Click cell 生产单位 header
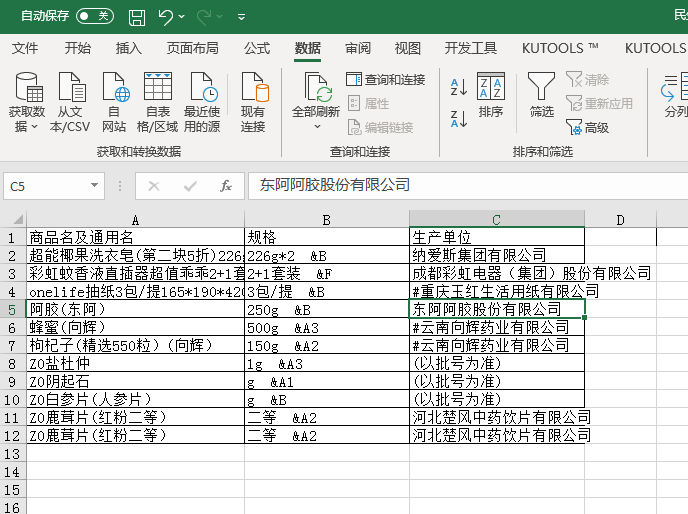 (x=497, y=237)
